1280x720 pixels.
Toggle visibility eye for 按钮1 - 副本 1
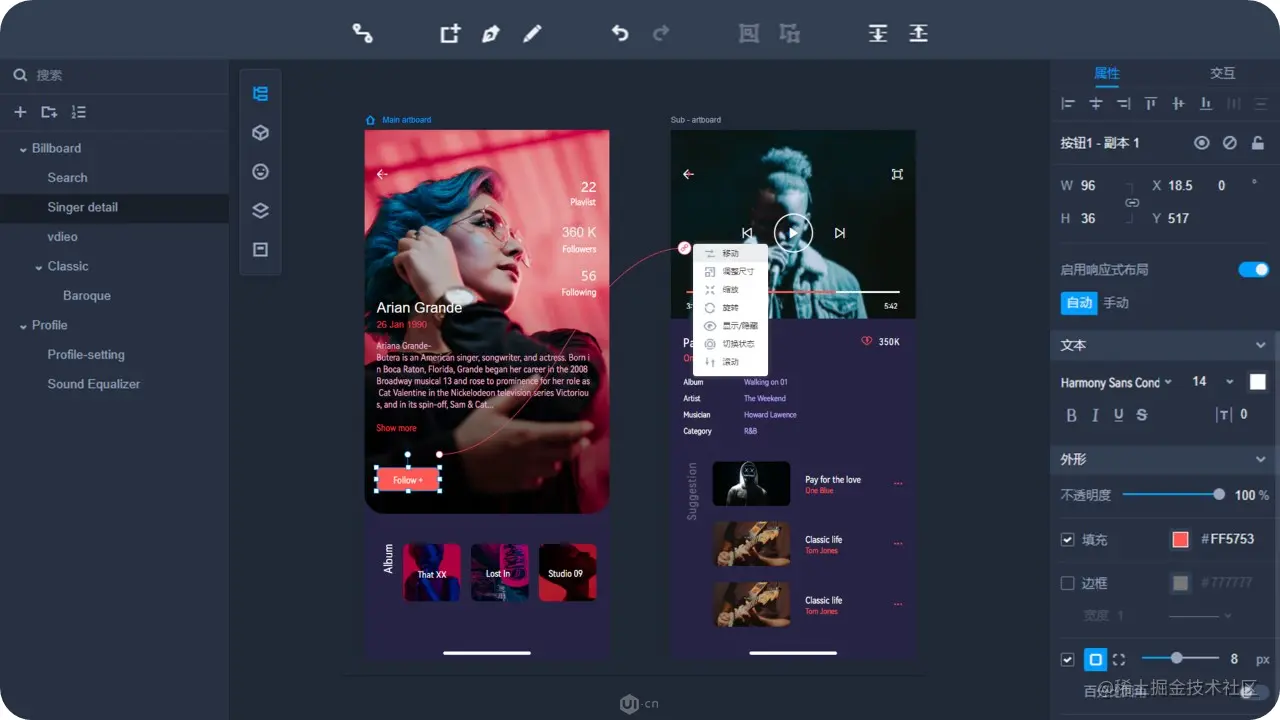coord(1202,143)
